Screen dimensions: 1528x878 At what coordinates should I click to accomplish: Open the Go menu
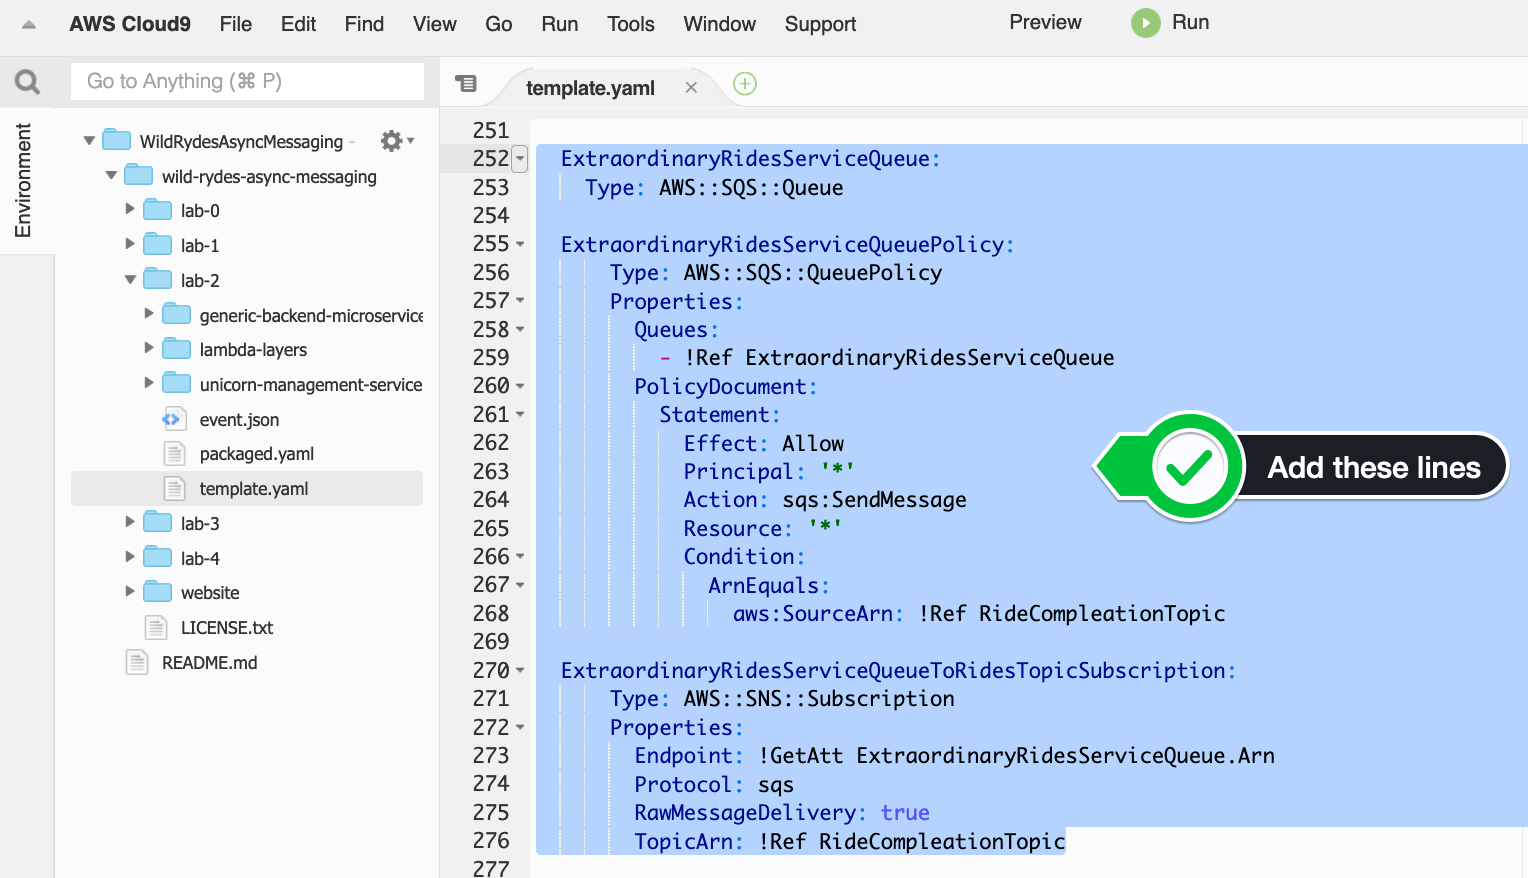pos(499,24)
